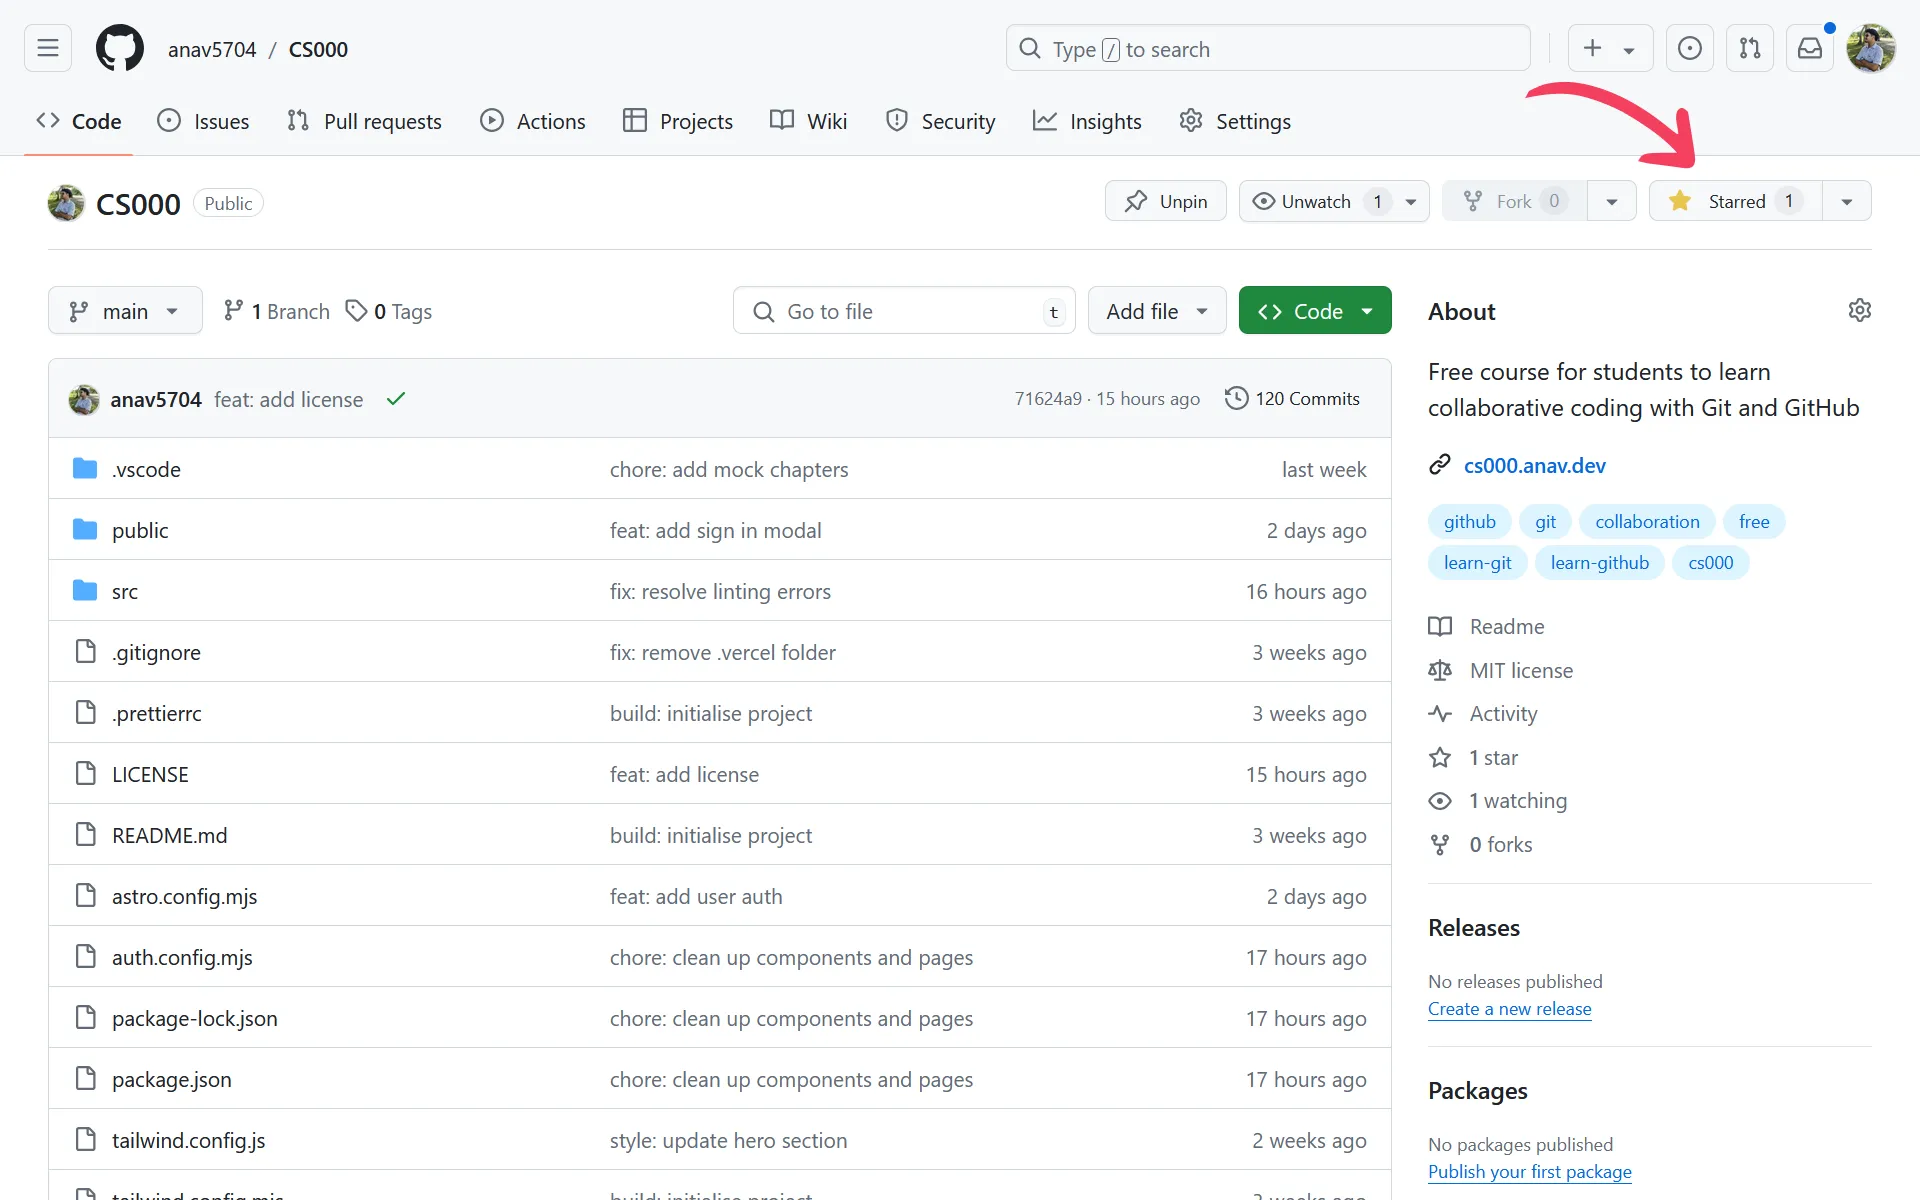Open the cs000.anav.dev website link

click(1534, 465)
